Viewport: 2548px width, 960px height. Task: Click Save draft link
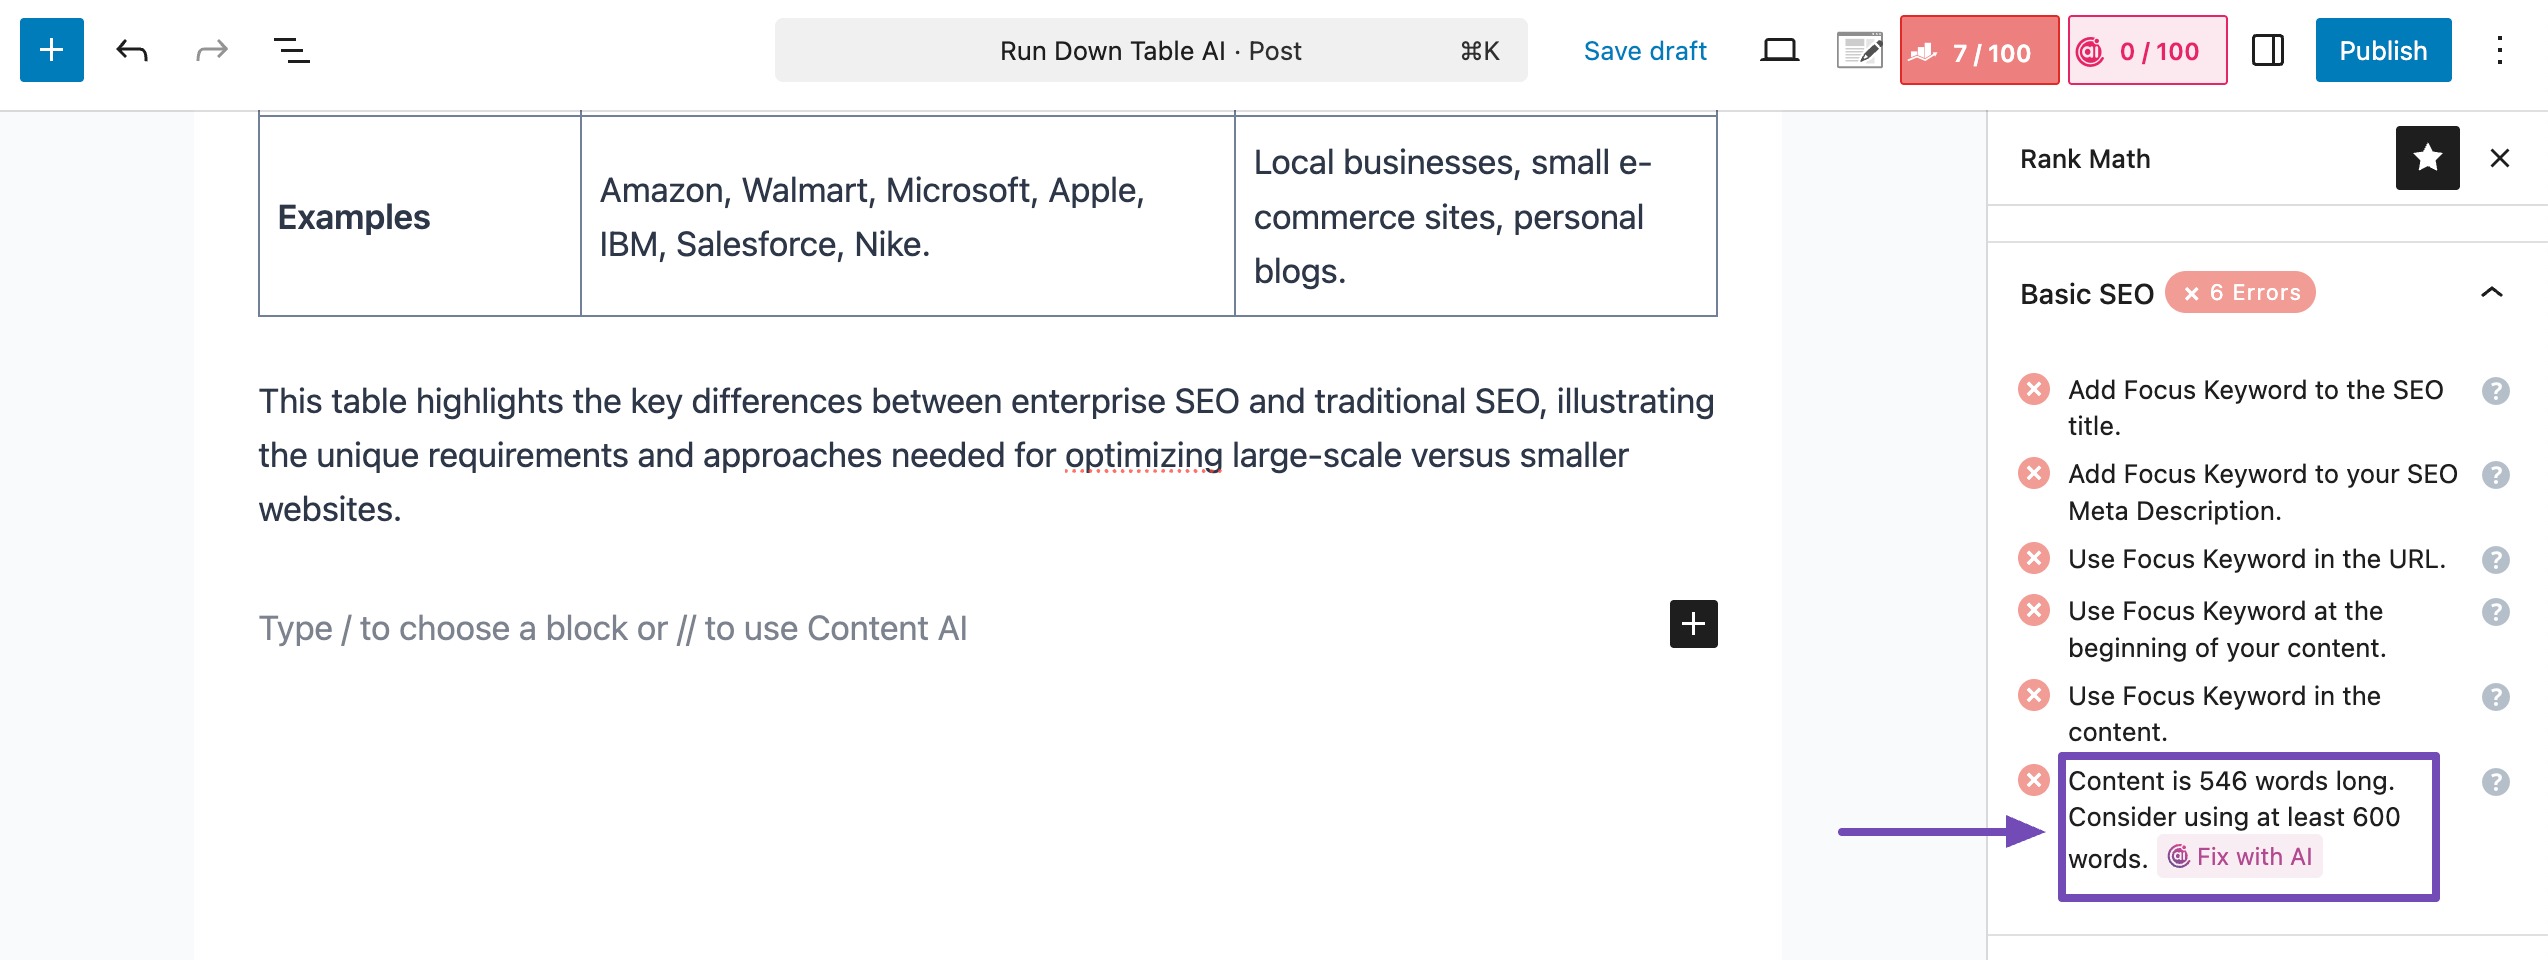(1644, 51)
